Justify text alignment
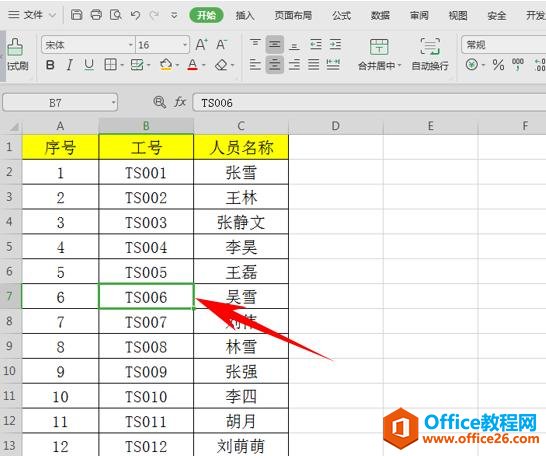 point(313,65)
